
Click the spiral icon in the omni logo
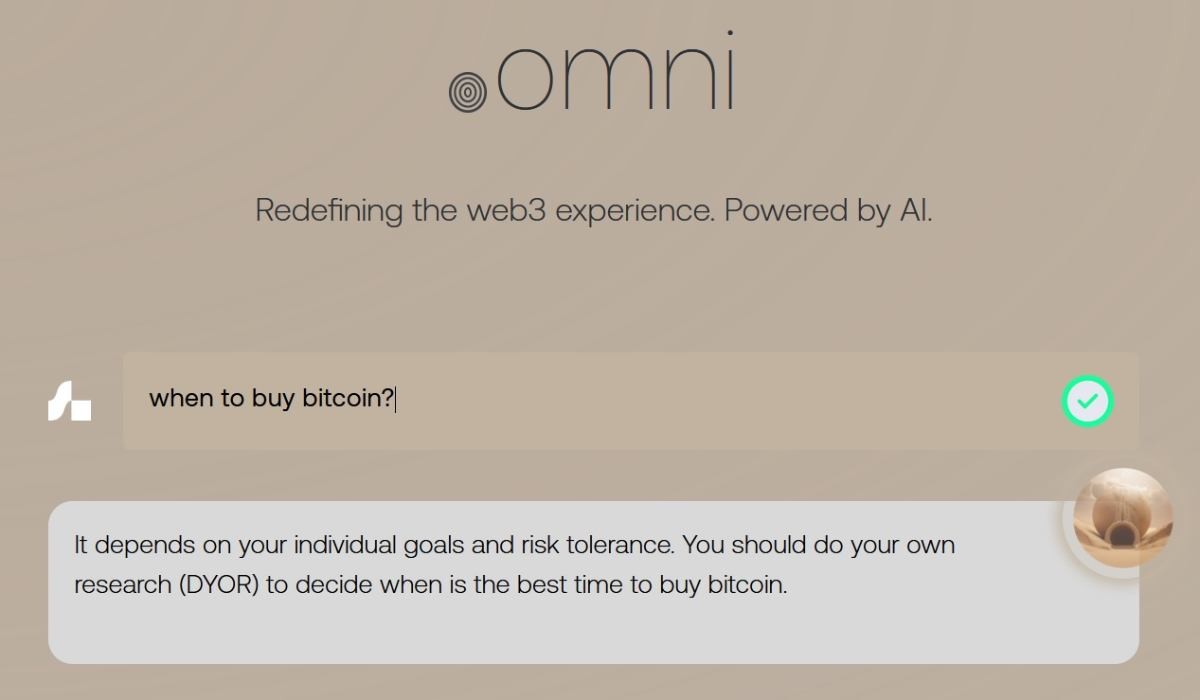click(467, 92)
